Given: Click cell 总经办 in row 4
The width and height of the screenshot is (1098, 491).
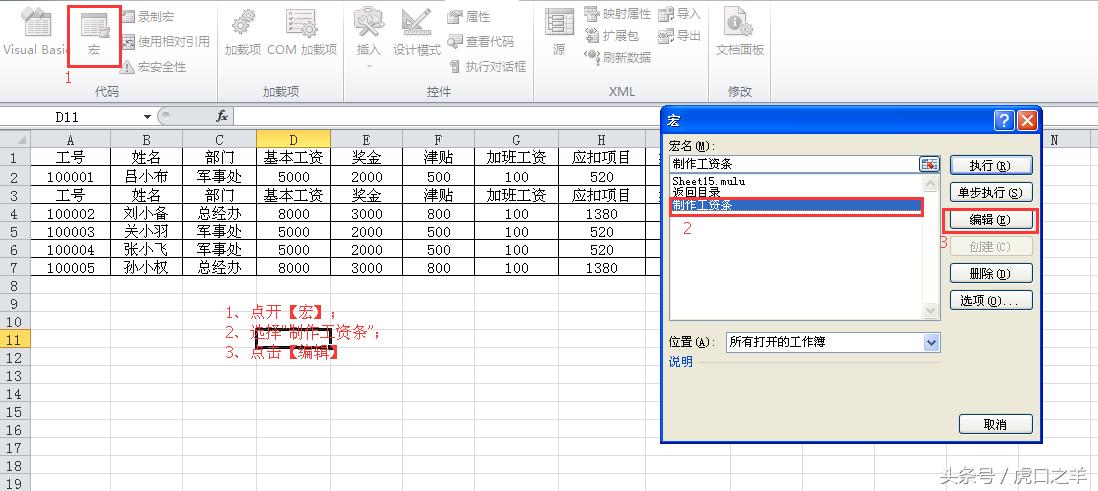Looking at the screenshot, I should (x=219, y=214).
